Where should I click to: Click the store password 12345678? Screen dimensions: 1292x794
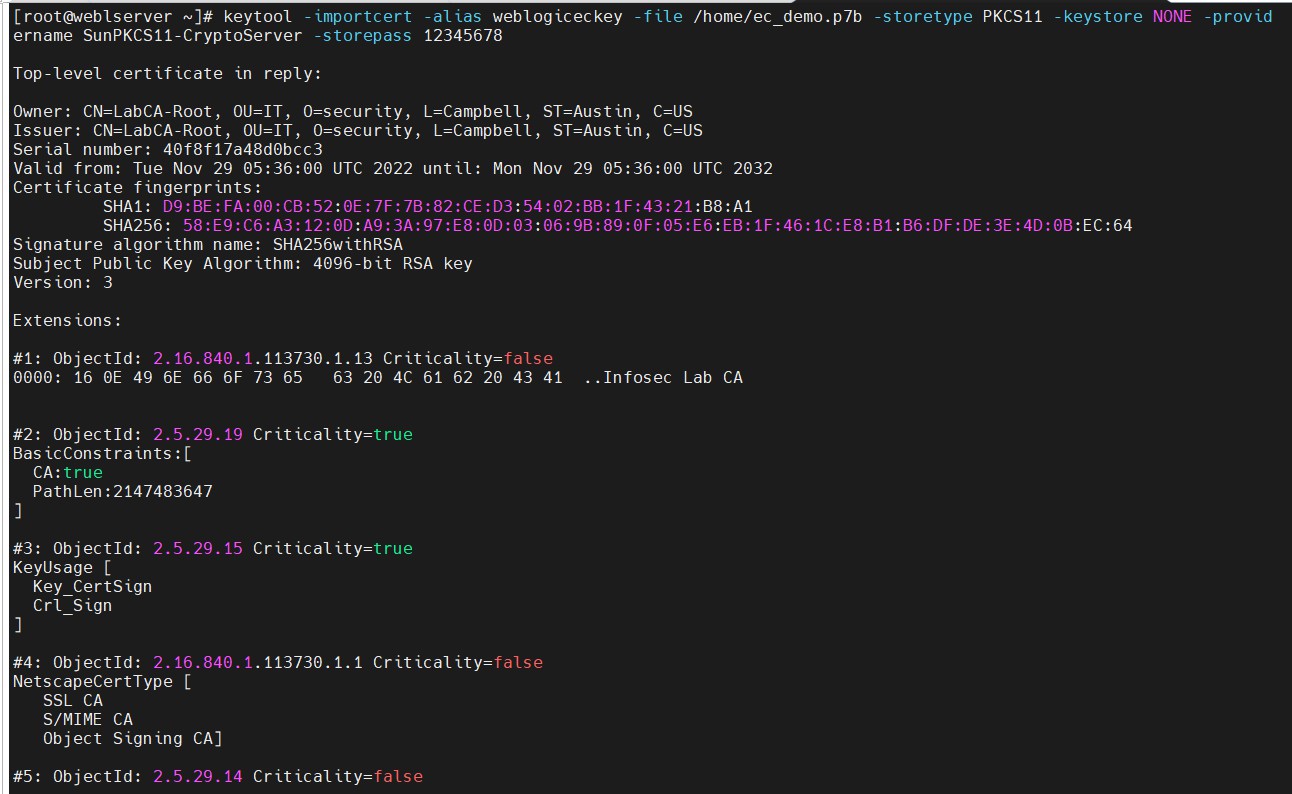(x=462, y=36)
